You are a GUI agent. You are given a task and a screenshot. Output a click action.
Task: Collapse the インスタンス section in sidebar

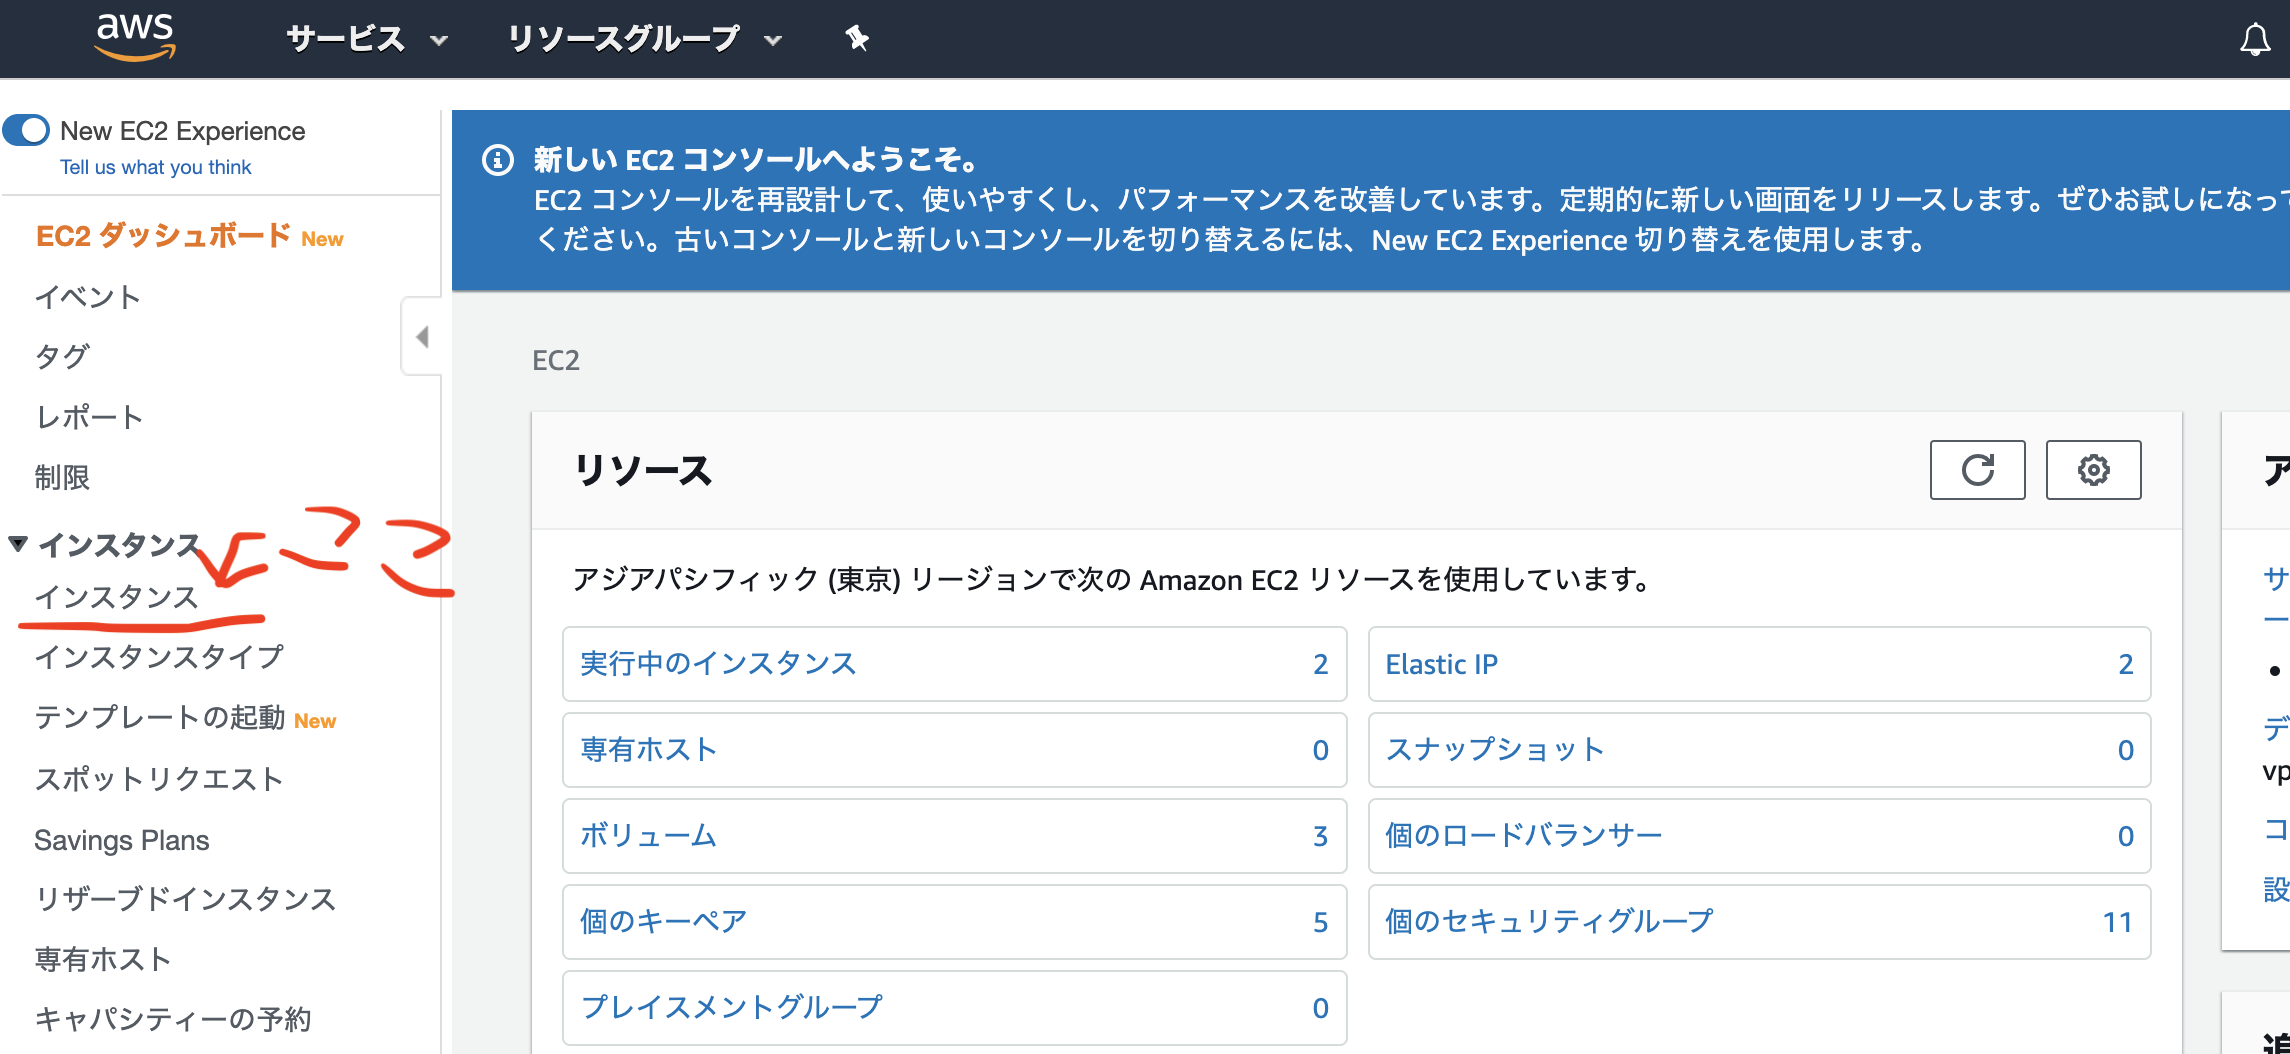[x=18, y=544]
